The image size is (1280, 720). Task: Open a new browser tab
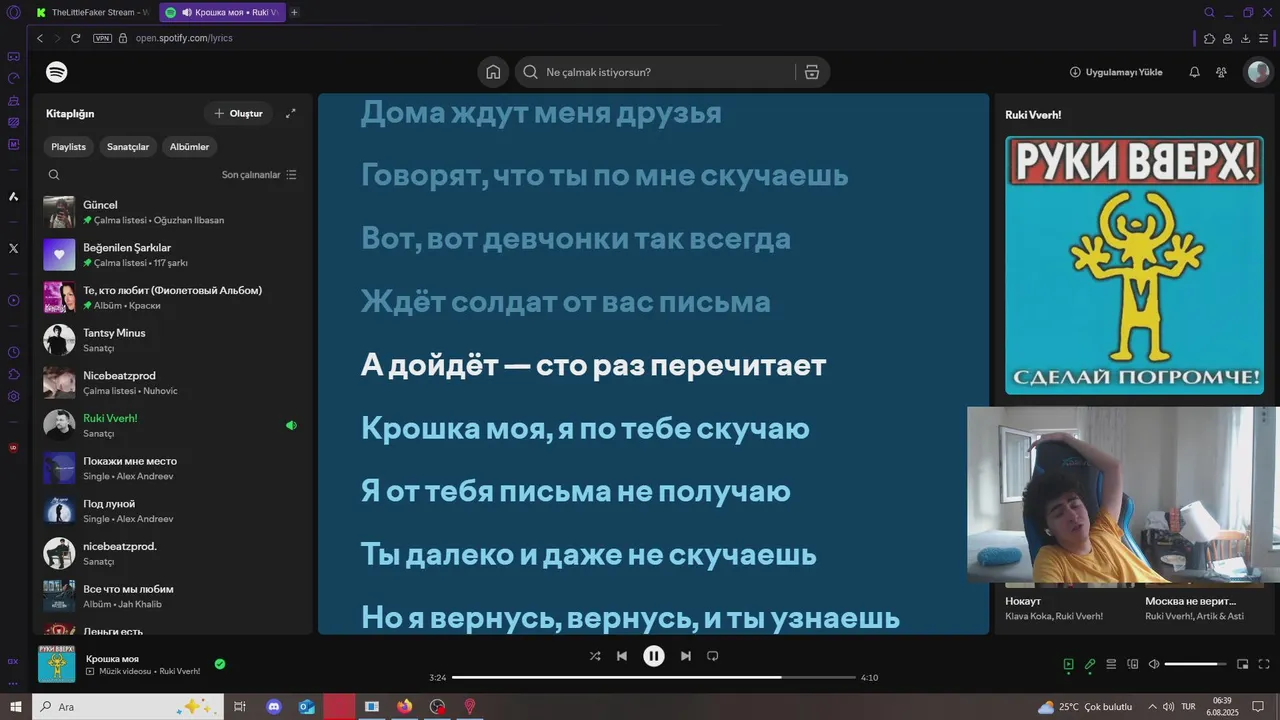[x=294, y=12]
